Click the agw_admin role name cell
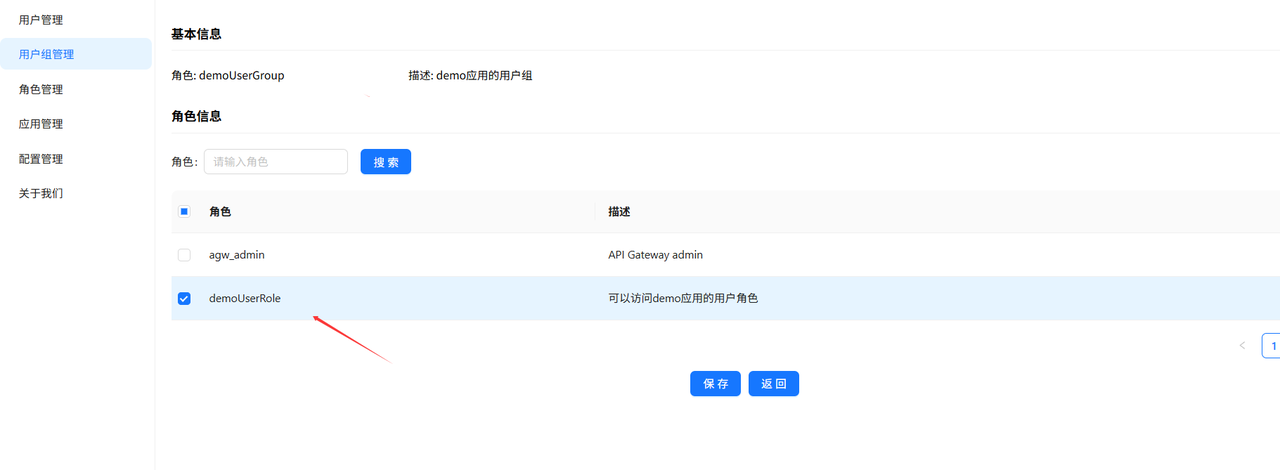The height and width of the screenshot is (470, 1280). (237, 255)
